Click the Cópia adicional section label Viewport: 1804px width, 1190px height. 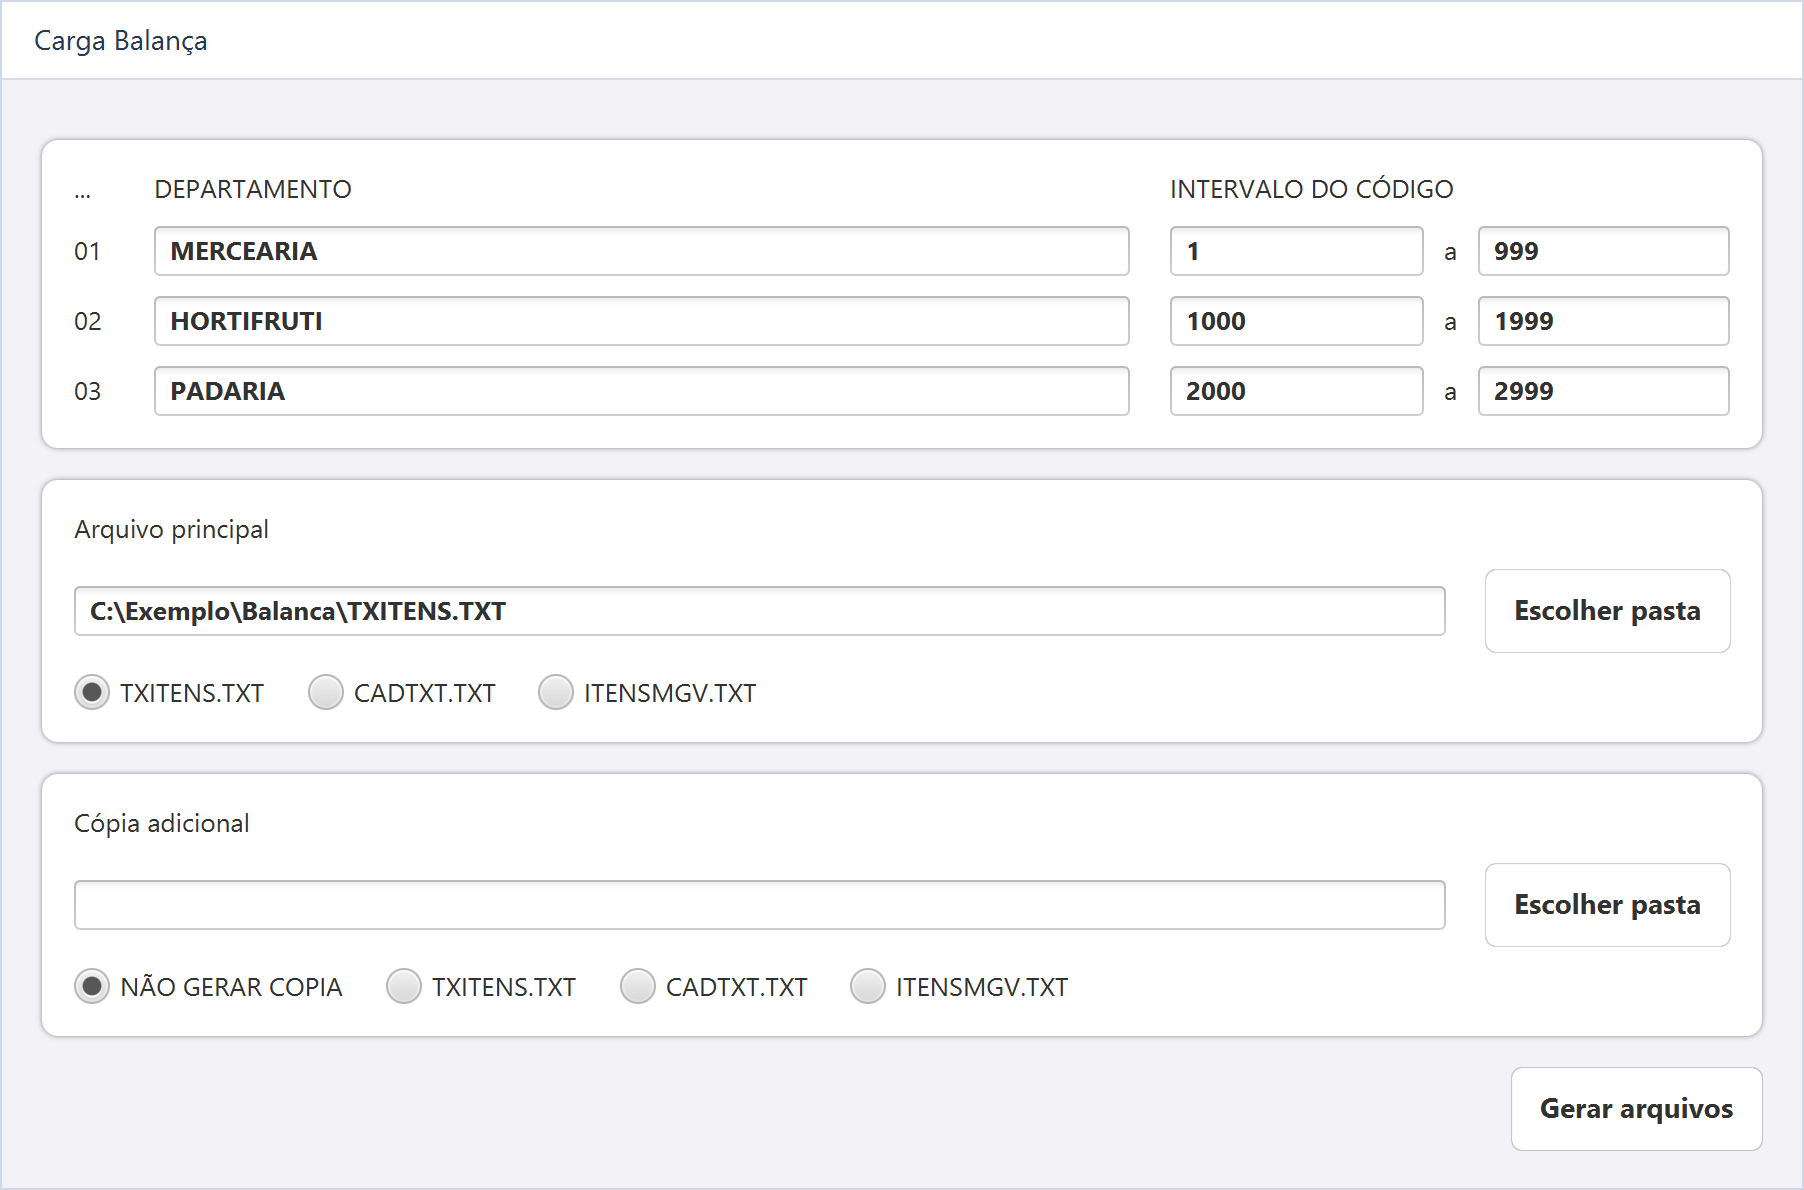pos(161,824)
